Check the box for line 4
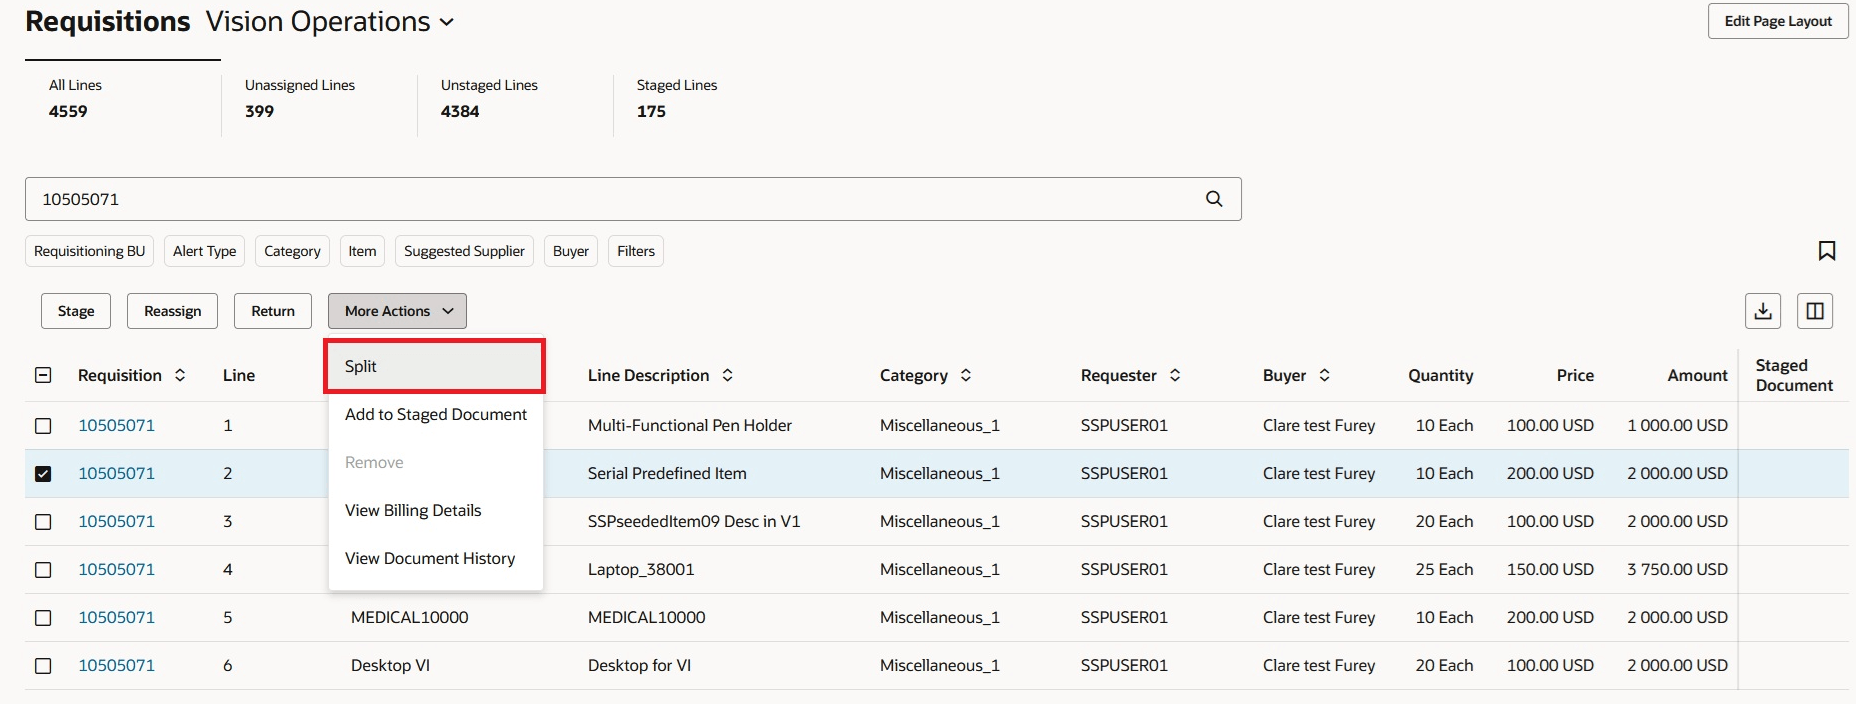 [43, 570]
